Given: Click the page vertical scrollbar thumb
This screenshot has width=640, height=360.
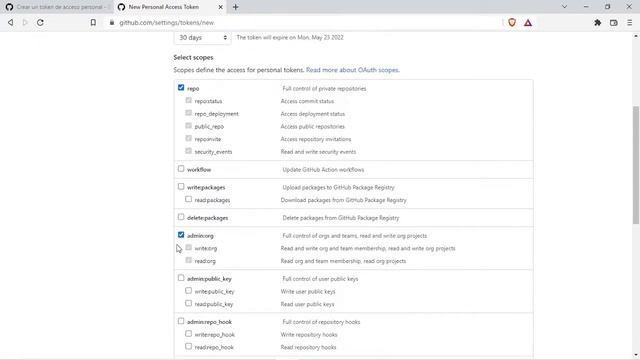Looking at the screenshot, I should point(636,165).
